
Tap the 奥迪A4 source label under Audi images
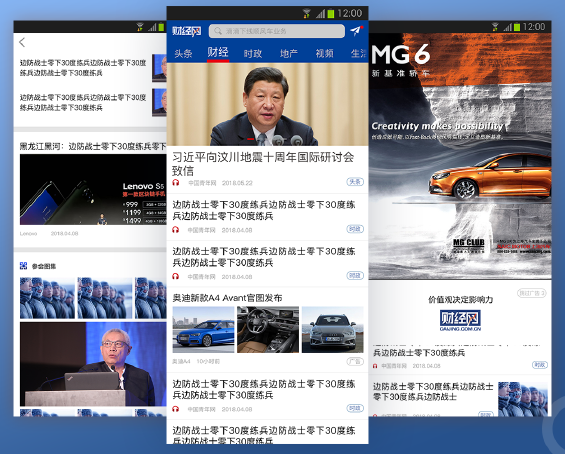click(x=181, y=361)
